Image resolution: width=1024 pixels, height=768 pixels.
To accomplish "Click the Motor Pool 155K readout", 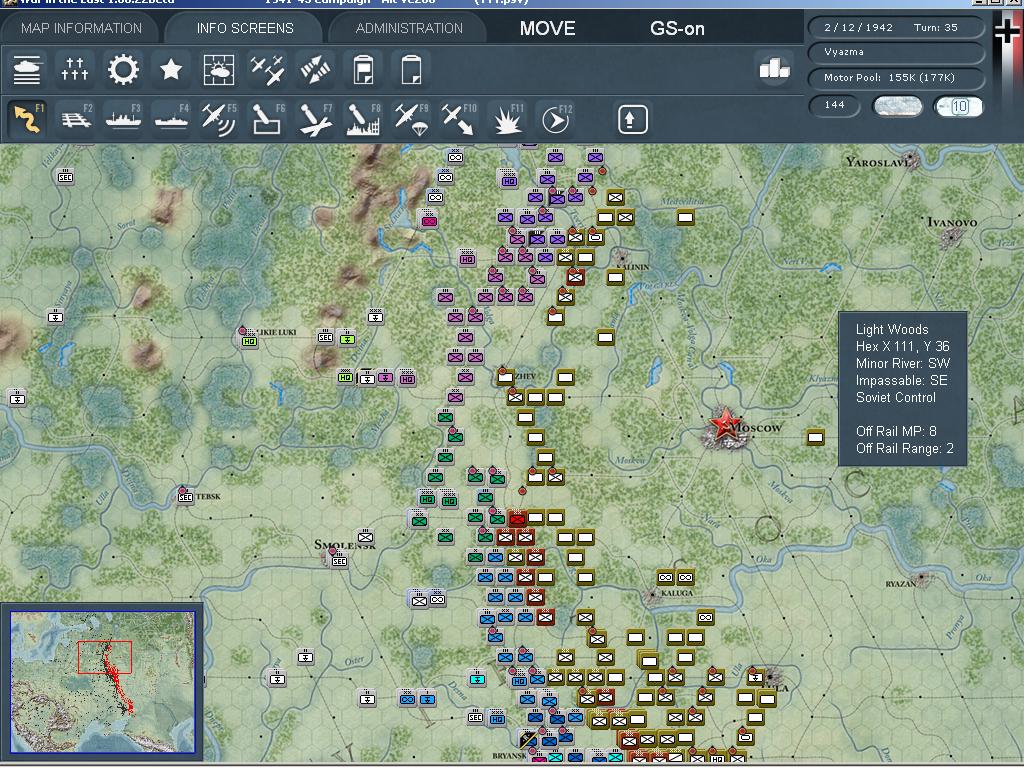I will pyautogui.click(x=896, y=78).
